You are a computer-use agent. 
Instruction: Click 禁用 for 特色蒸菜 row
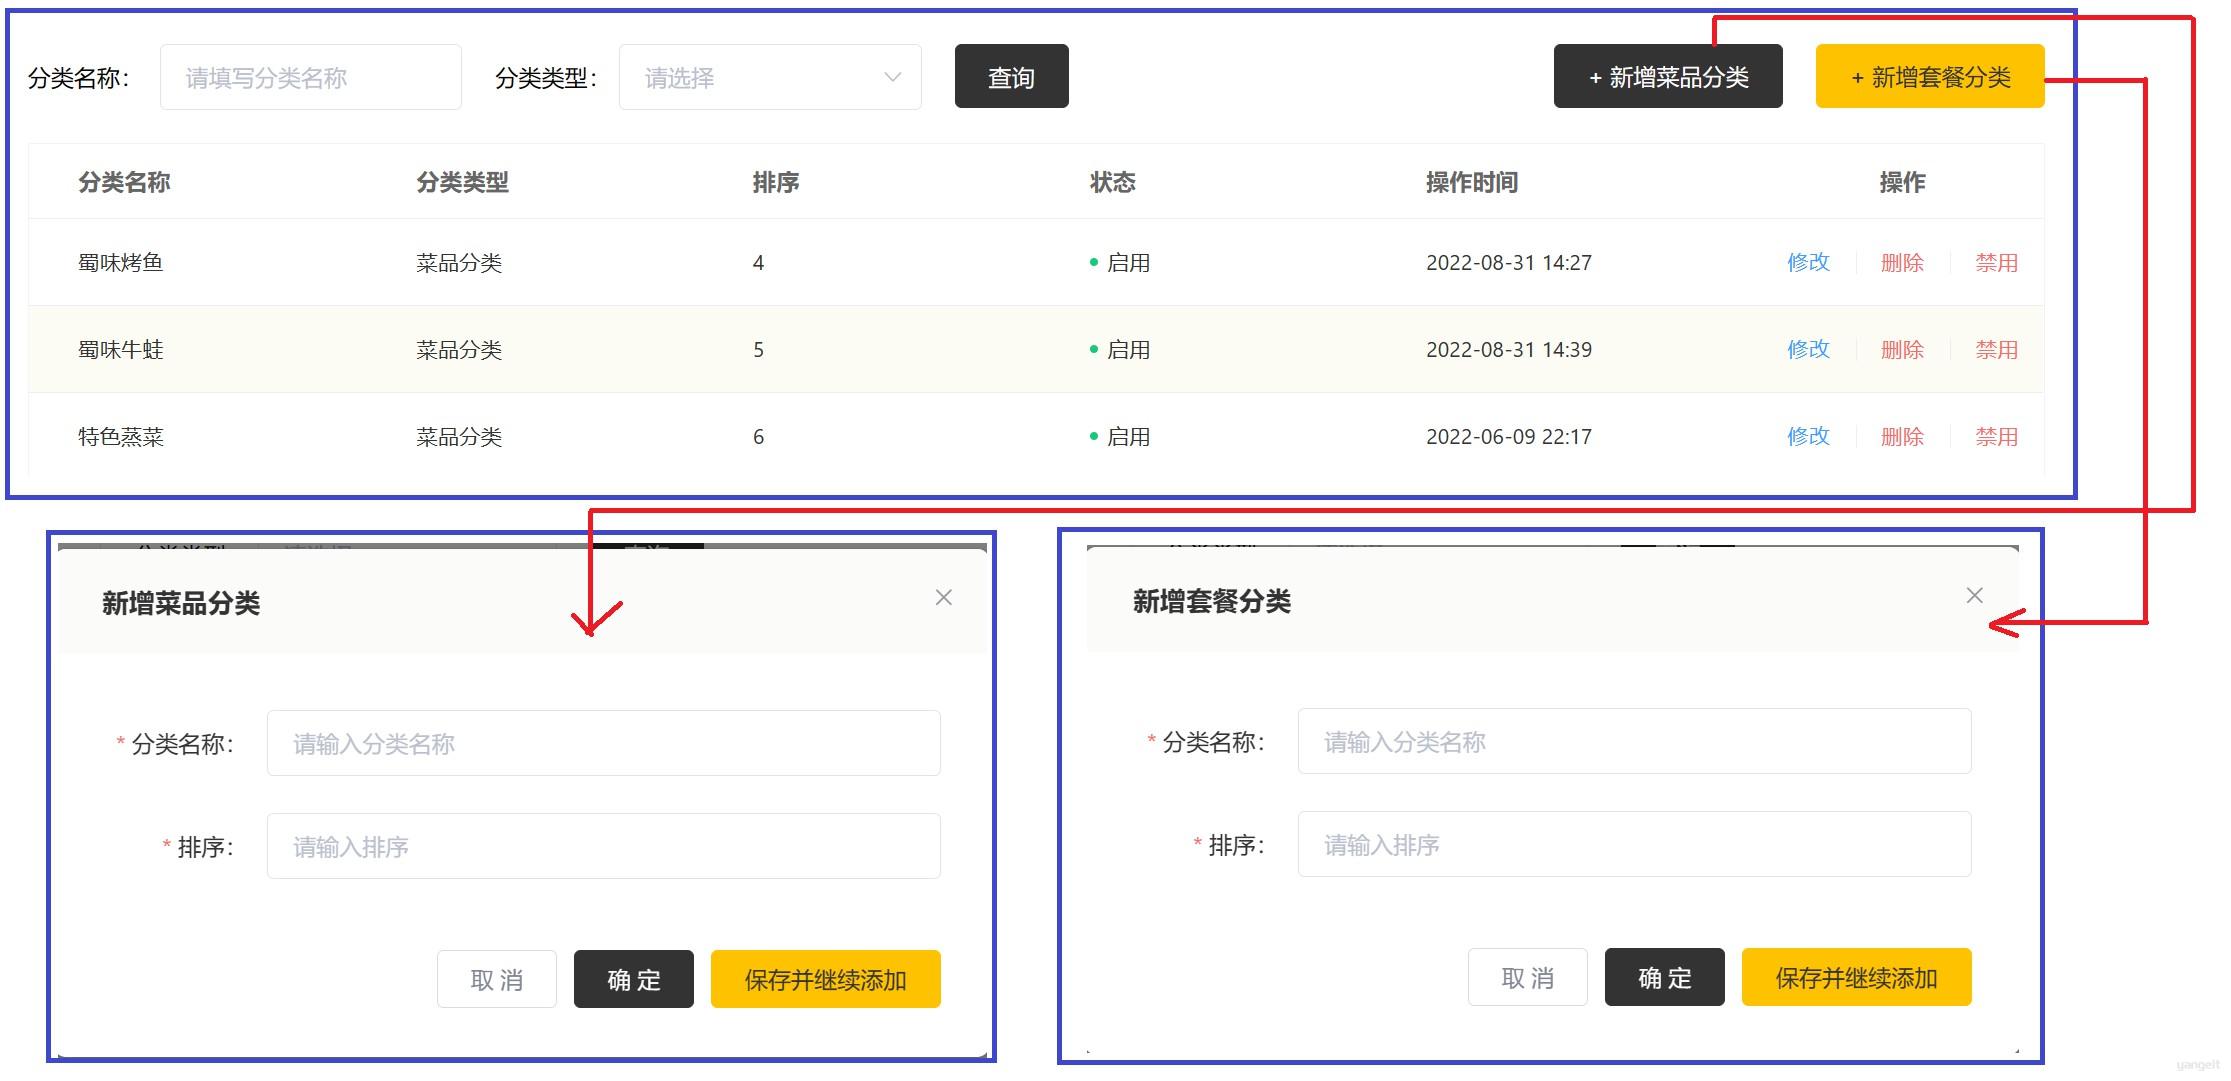click(1996, 436)
